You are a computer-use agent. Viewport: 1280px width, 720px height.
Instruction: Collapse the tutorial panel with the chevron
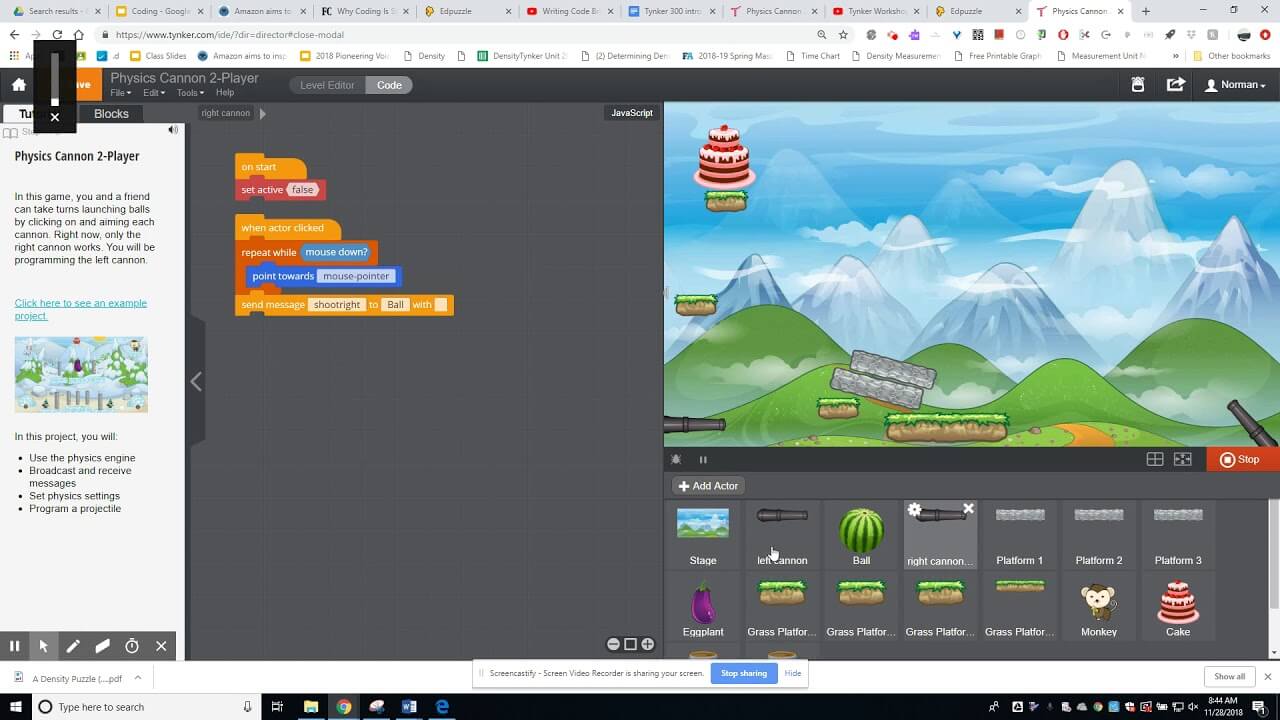coord(196,382)
